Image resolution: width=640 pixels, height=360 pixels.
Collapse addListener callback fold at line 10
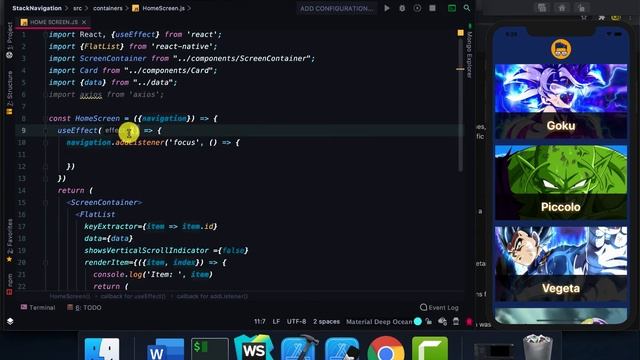pyautogui.click(x=45, y=142)
